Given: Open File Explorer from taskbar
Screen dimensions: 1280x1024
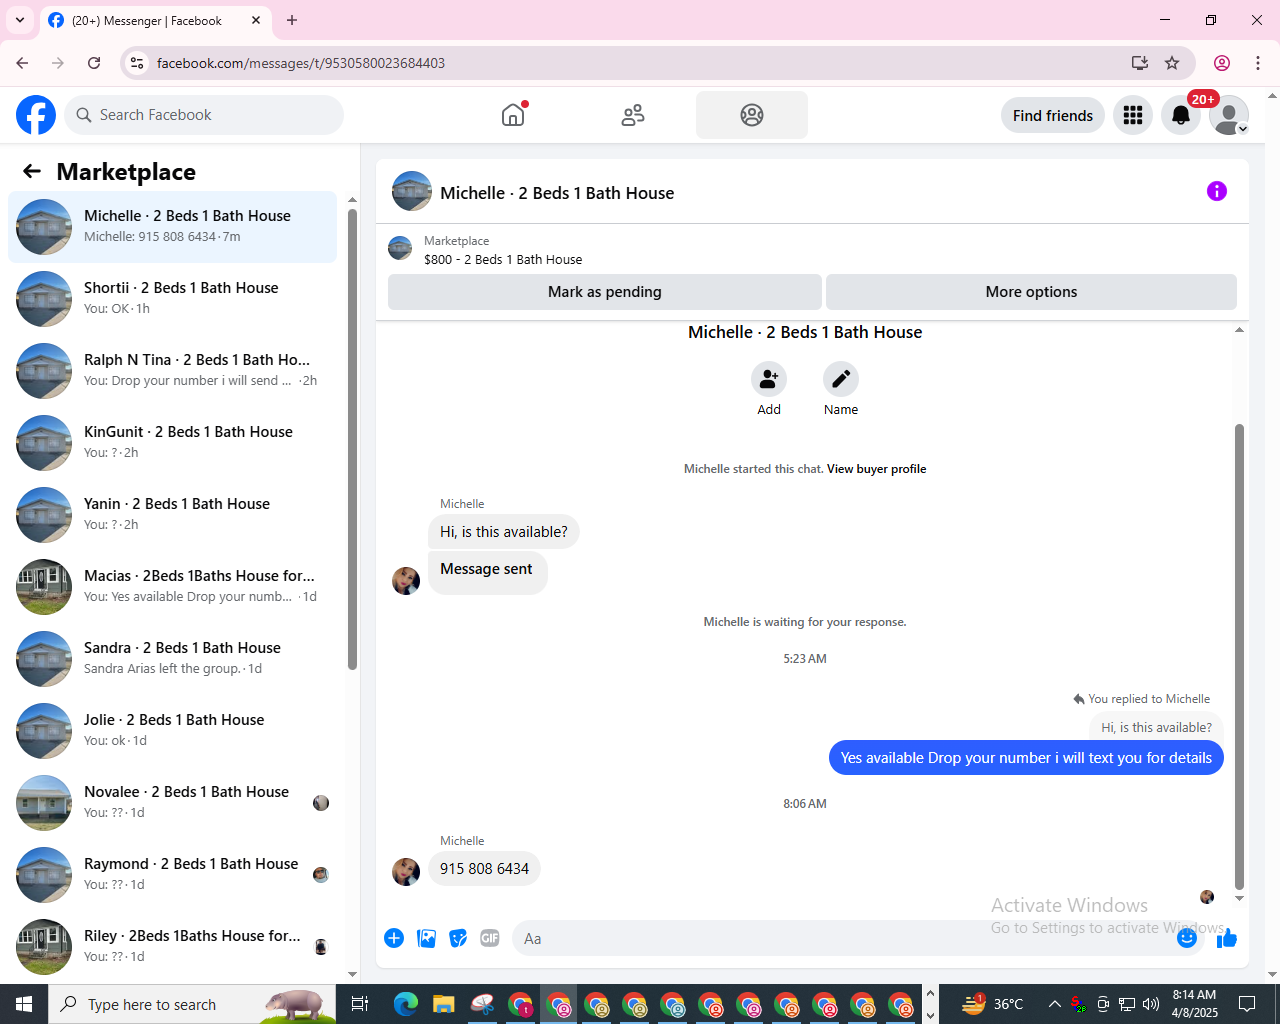Looking at the screenshot, I should [x=444, y=1004].
